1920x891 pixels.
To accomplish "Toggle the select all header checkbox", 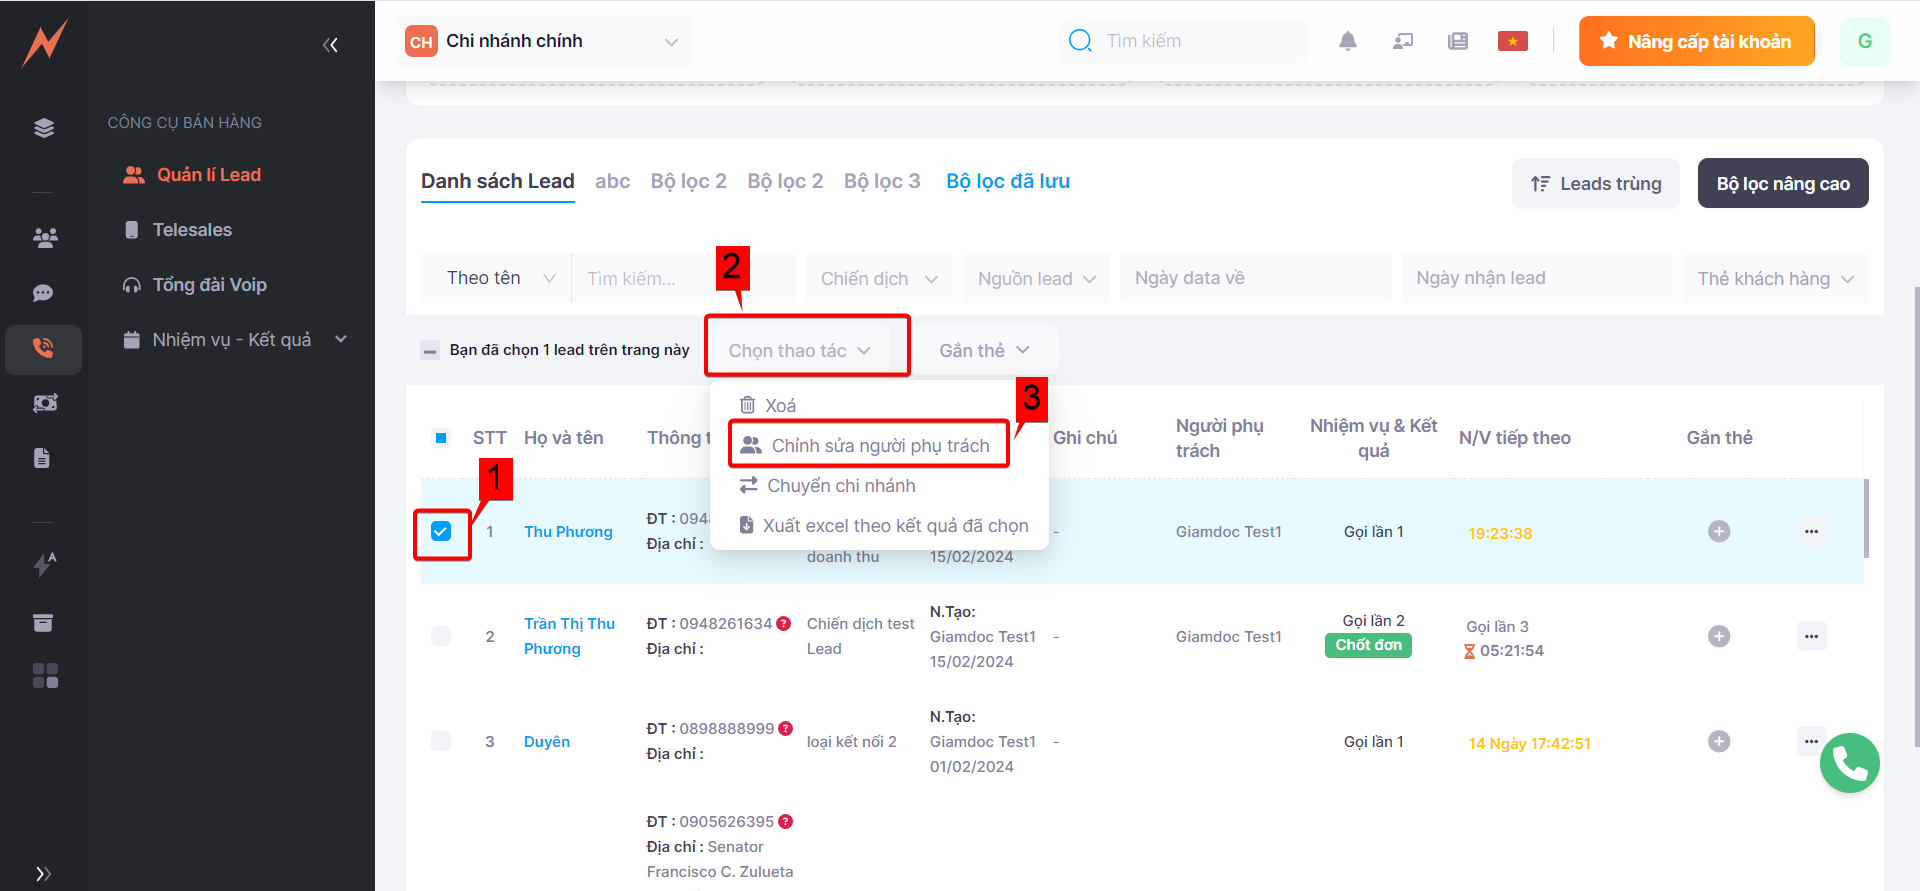I will coord(441,438).
